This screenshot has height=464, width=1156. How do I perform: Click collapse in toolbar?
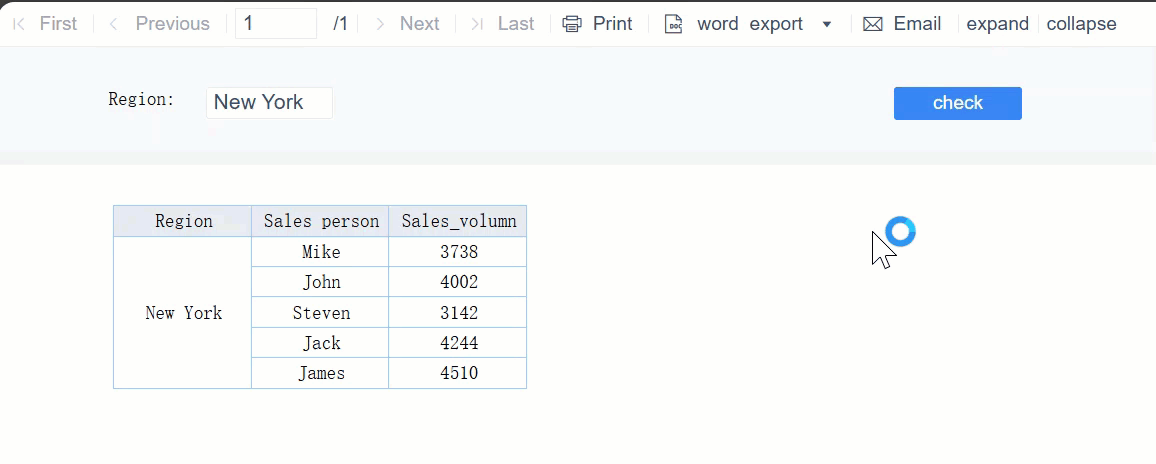click(x=1082, y=24)
